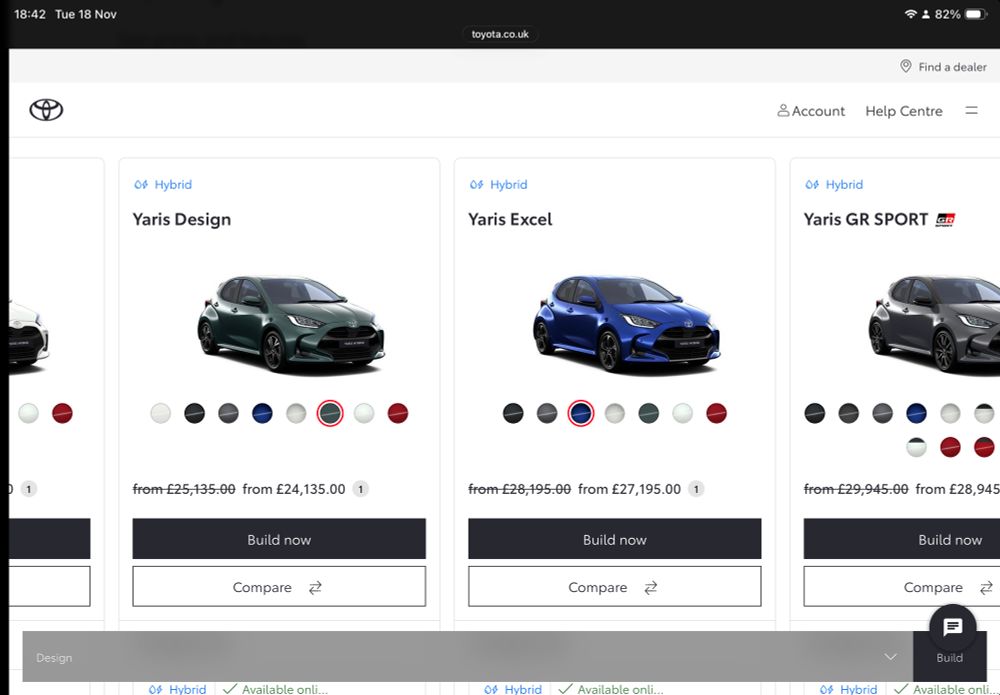The image size is (1000, 695).
Task: Click the Account menu item
Action: [818, 111]
